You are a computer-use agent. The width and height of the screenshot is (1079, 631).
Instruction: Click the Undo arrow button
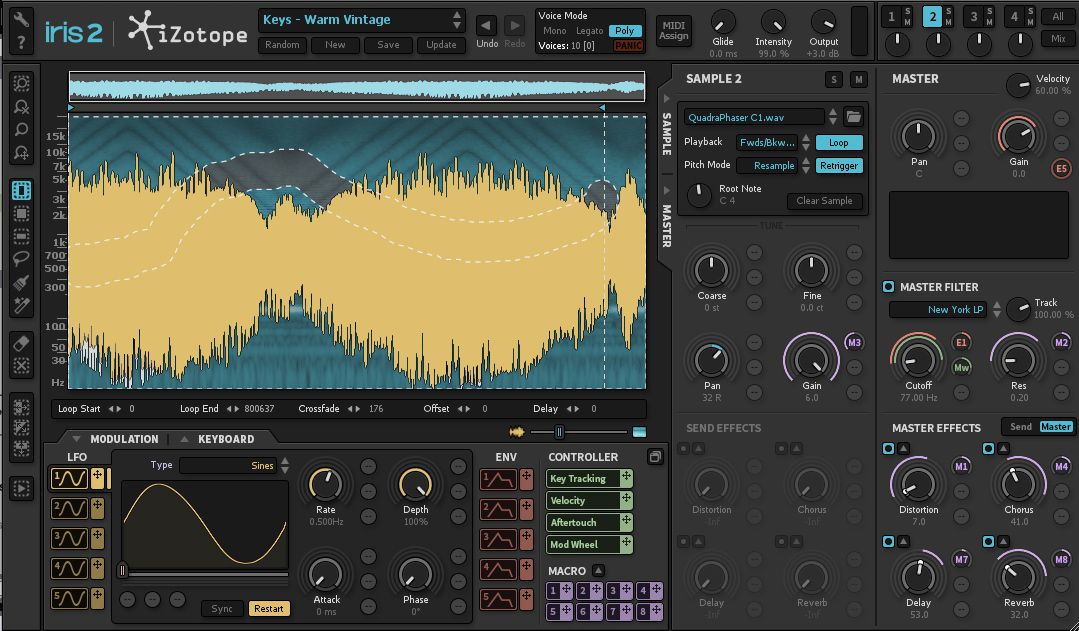point(487,27)
